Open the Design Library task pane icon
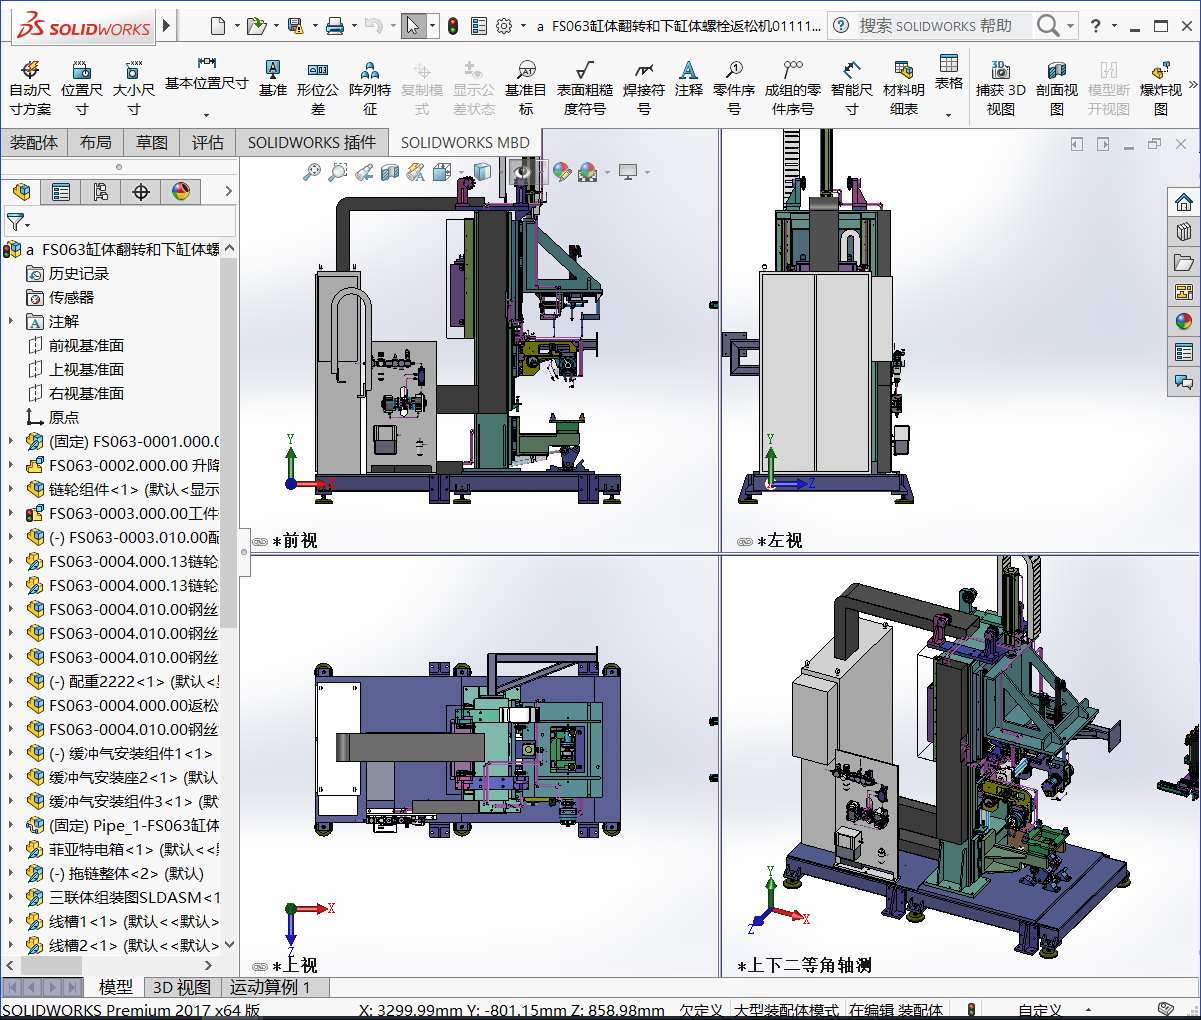Screen dimensions: 1201x1020 pyautogui.click(x=1184, y=232)
